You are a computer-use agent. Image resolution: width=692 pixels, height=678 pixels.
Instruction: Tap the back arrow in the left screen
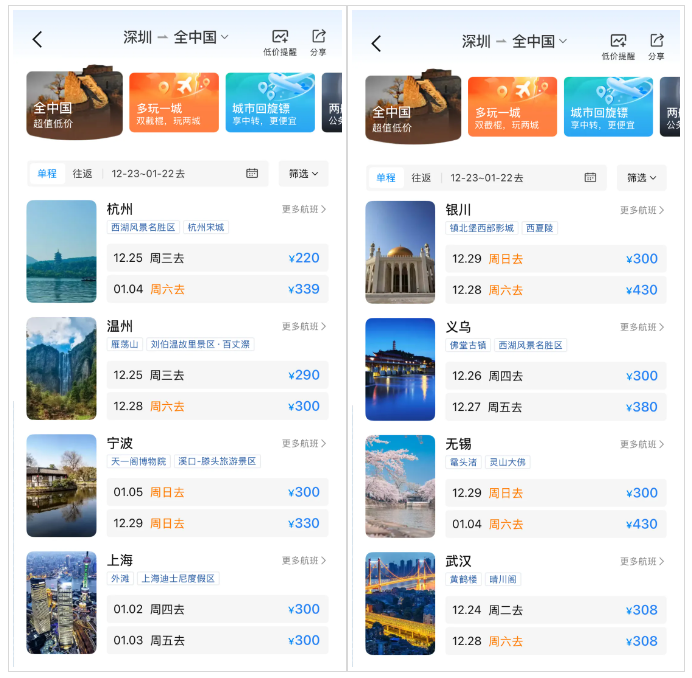pyautogui.click(x=37, y=39)
